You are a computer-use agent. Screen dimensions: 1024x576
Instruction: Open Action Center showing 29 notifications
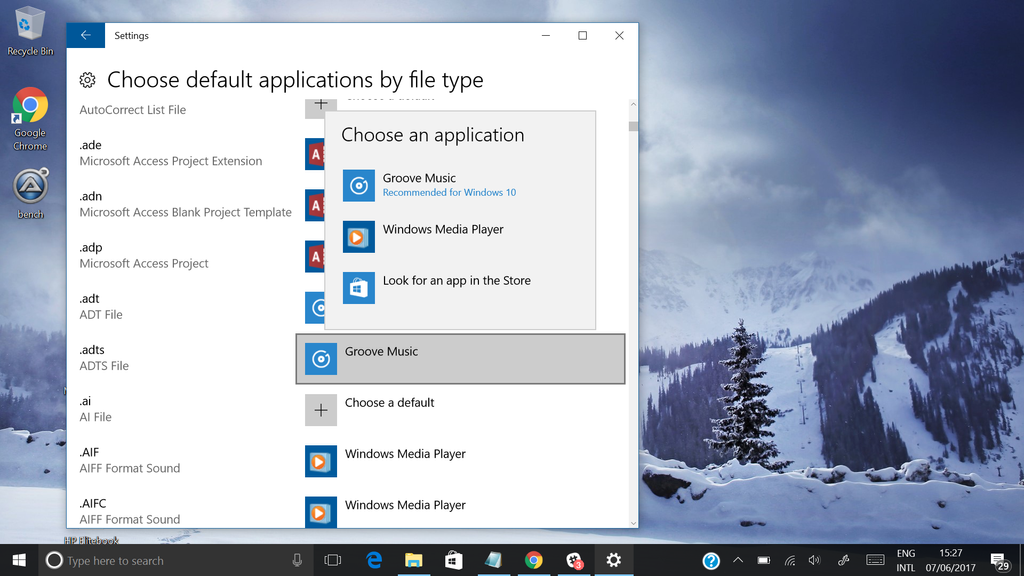pos(998,560)
